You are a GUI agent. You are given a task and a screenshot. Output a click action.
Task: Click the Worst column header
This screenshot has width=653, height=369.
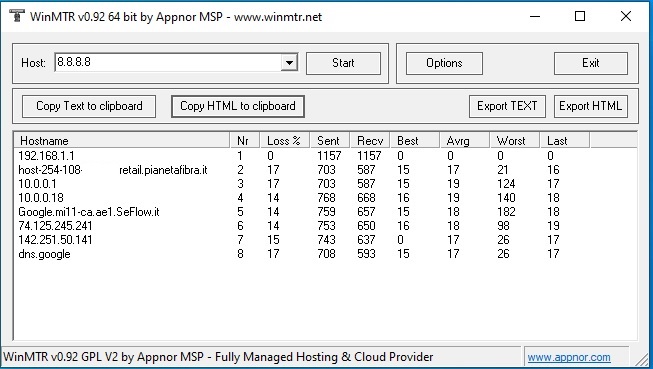514,141
